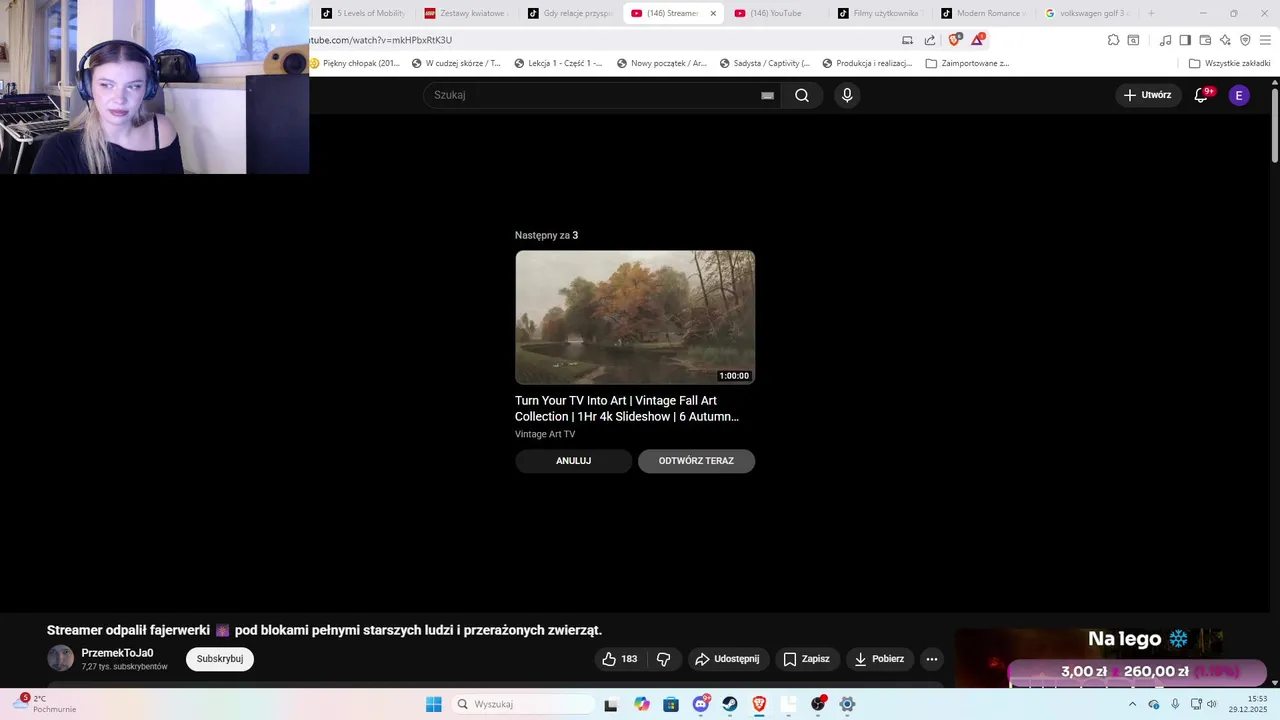Screen dimensions: 1280x720
Task: Click ANULUJ to cancel autoplay
Action: 574,461
